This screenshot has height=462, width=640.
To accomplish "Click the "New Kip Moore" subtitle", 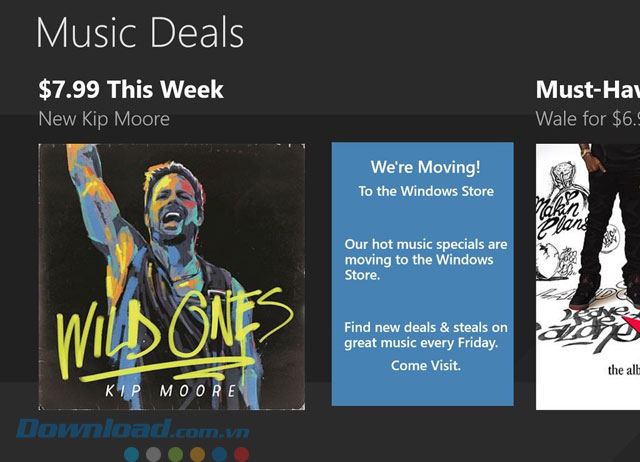I will click(x=104, y=119).
